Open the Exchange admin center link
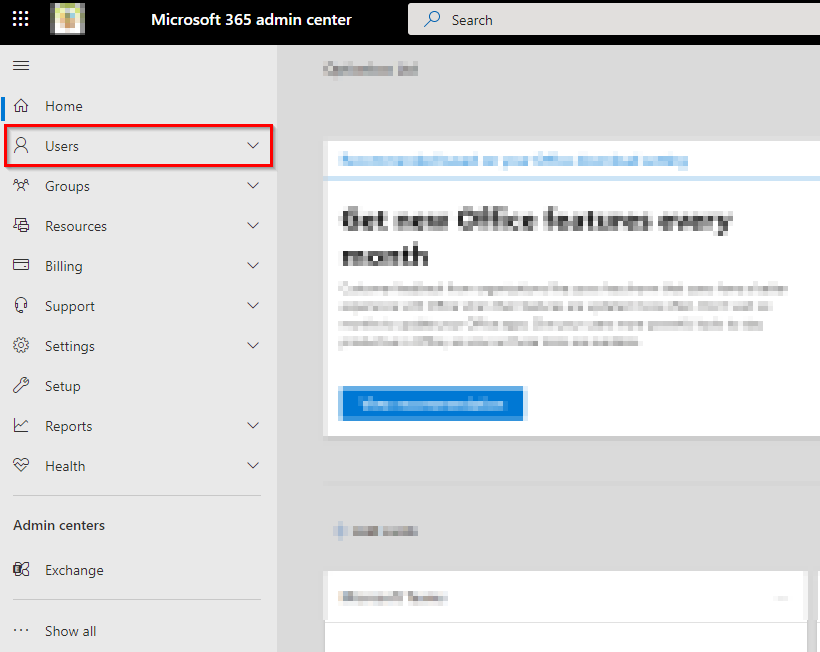The height and width of the screenshot is (652, 820). point(139,570)
